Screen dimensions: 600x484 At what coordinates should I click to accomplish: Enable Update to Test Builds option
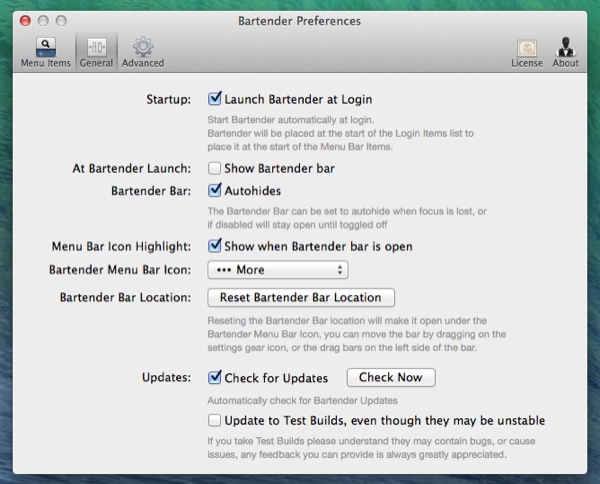214,420
